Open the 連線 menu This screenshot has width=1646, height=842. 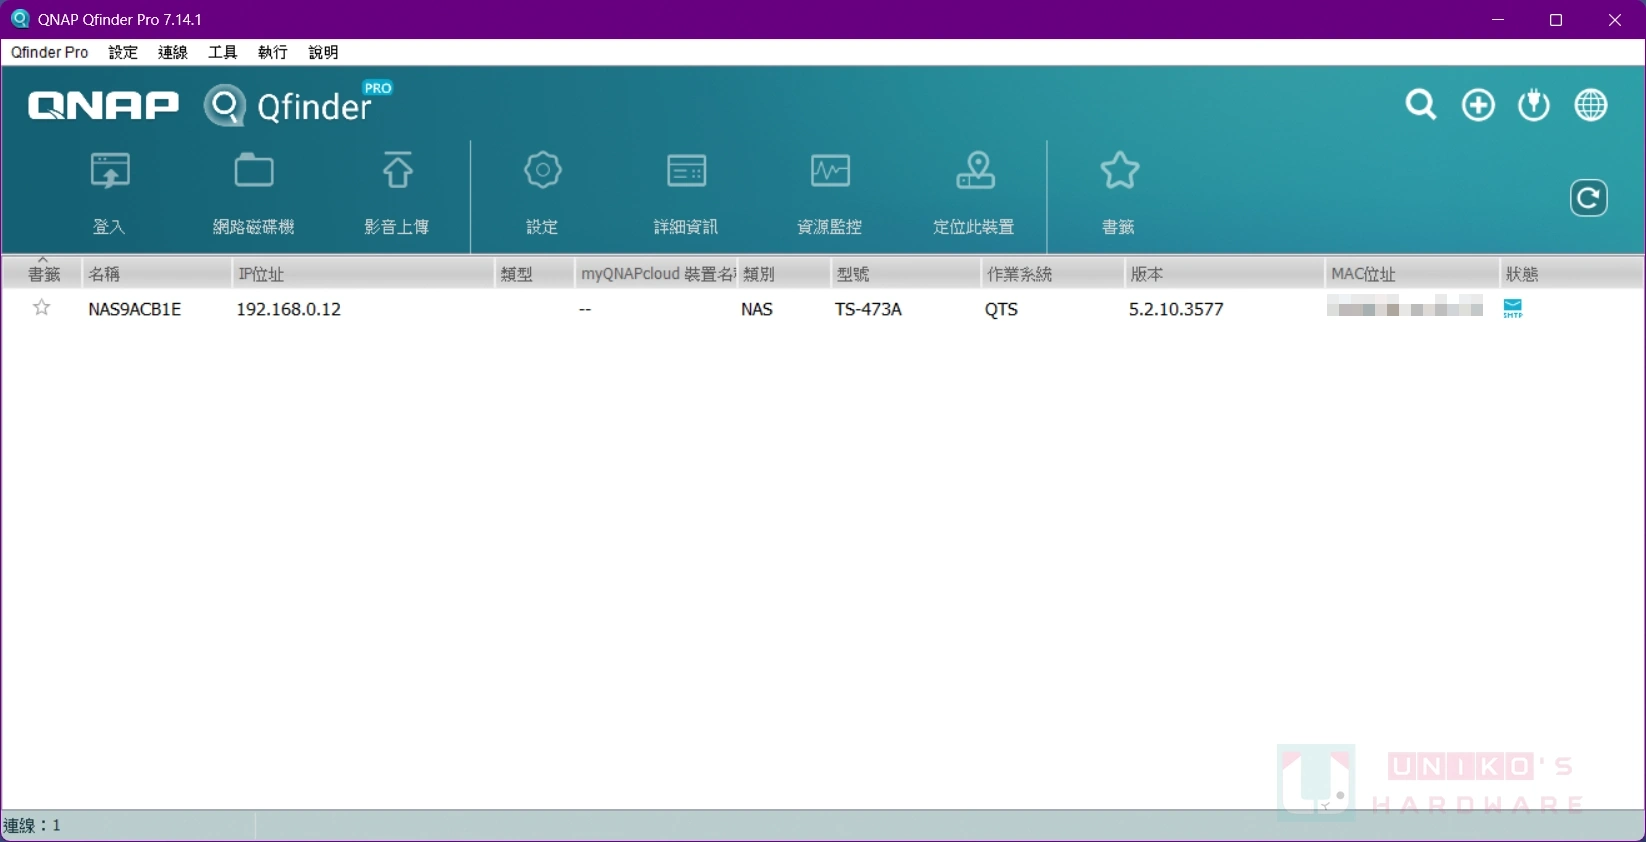coord(173,52)
